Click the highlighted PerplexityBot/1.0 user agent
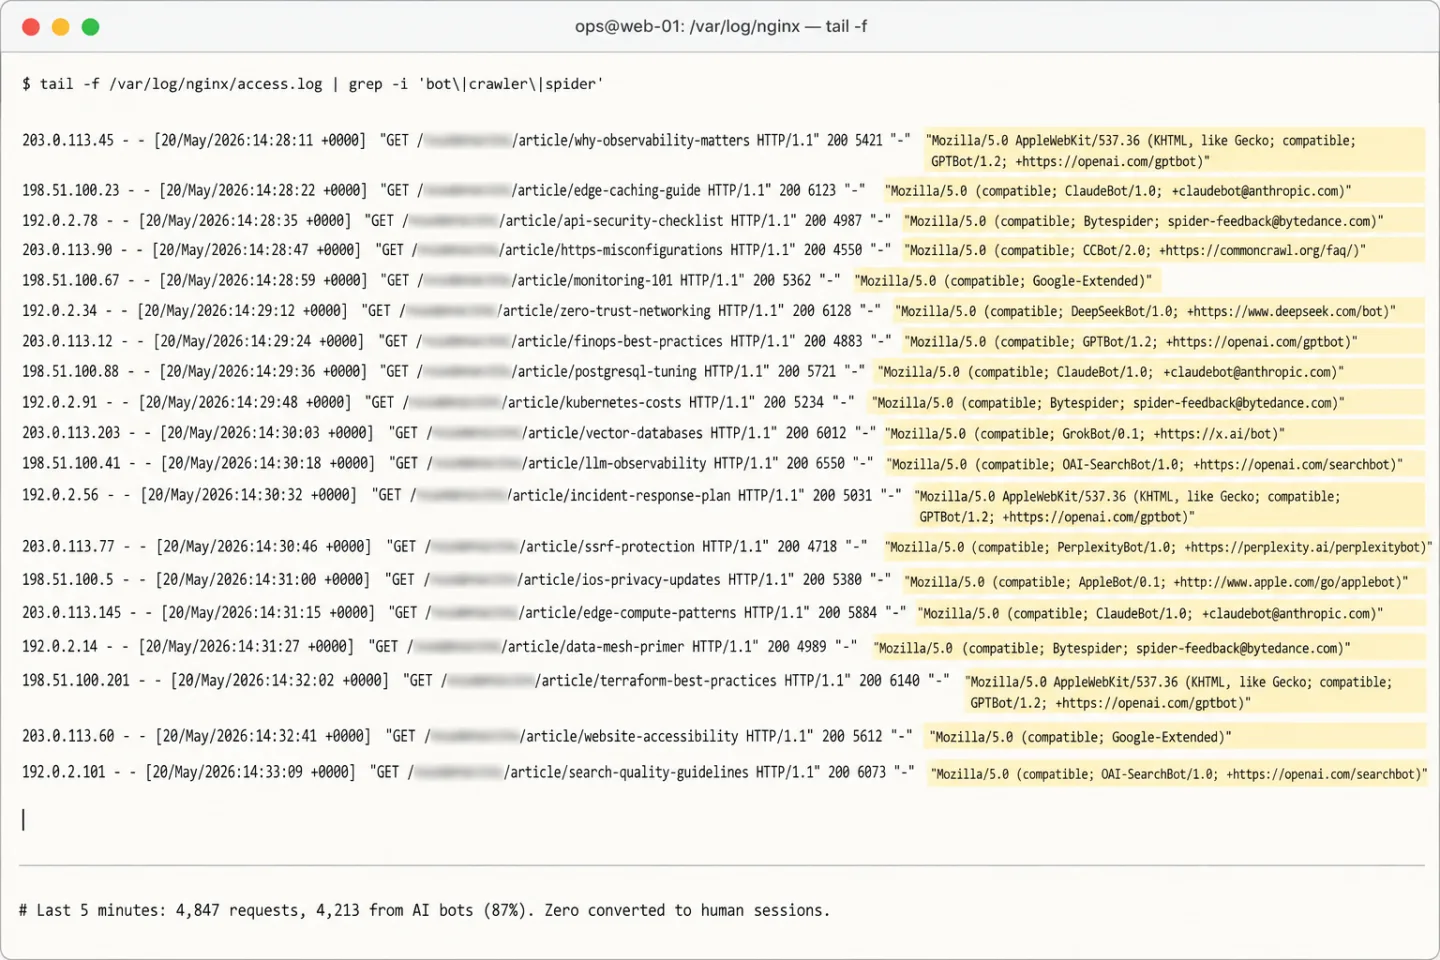The height and width of the screenshot is (960, 1440). click(1157, 548)
